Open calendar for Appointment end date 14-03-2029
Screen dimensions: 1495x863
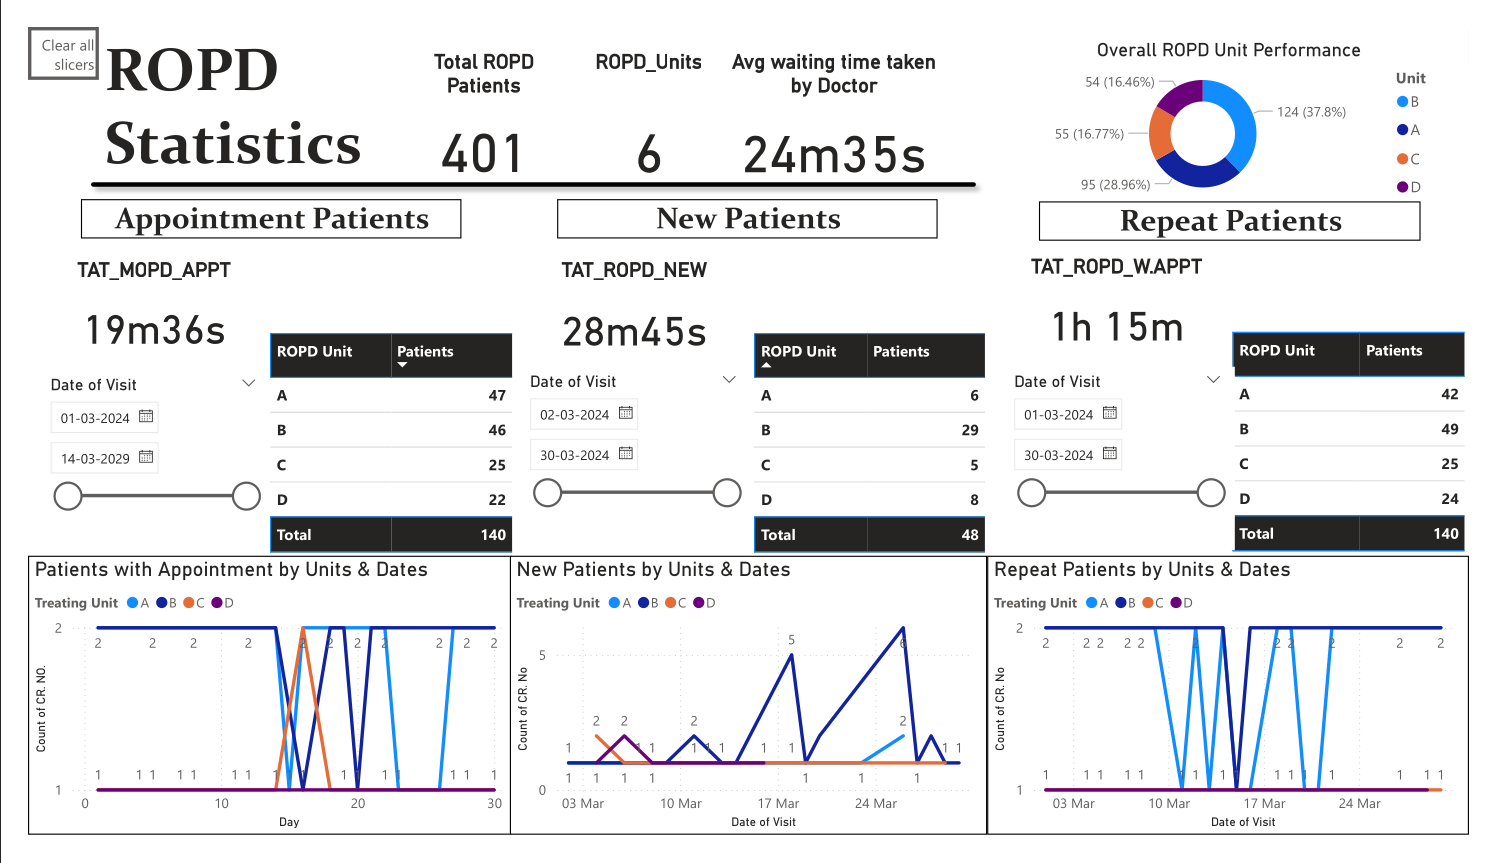[x=146, y=457]
